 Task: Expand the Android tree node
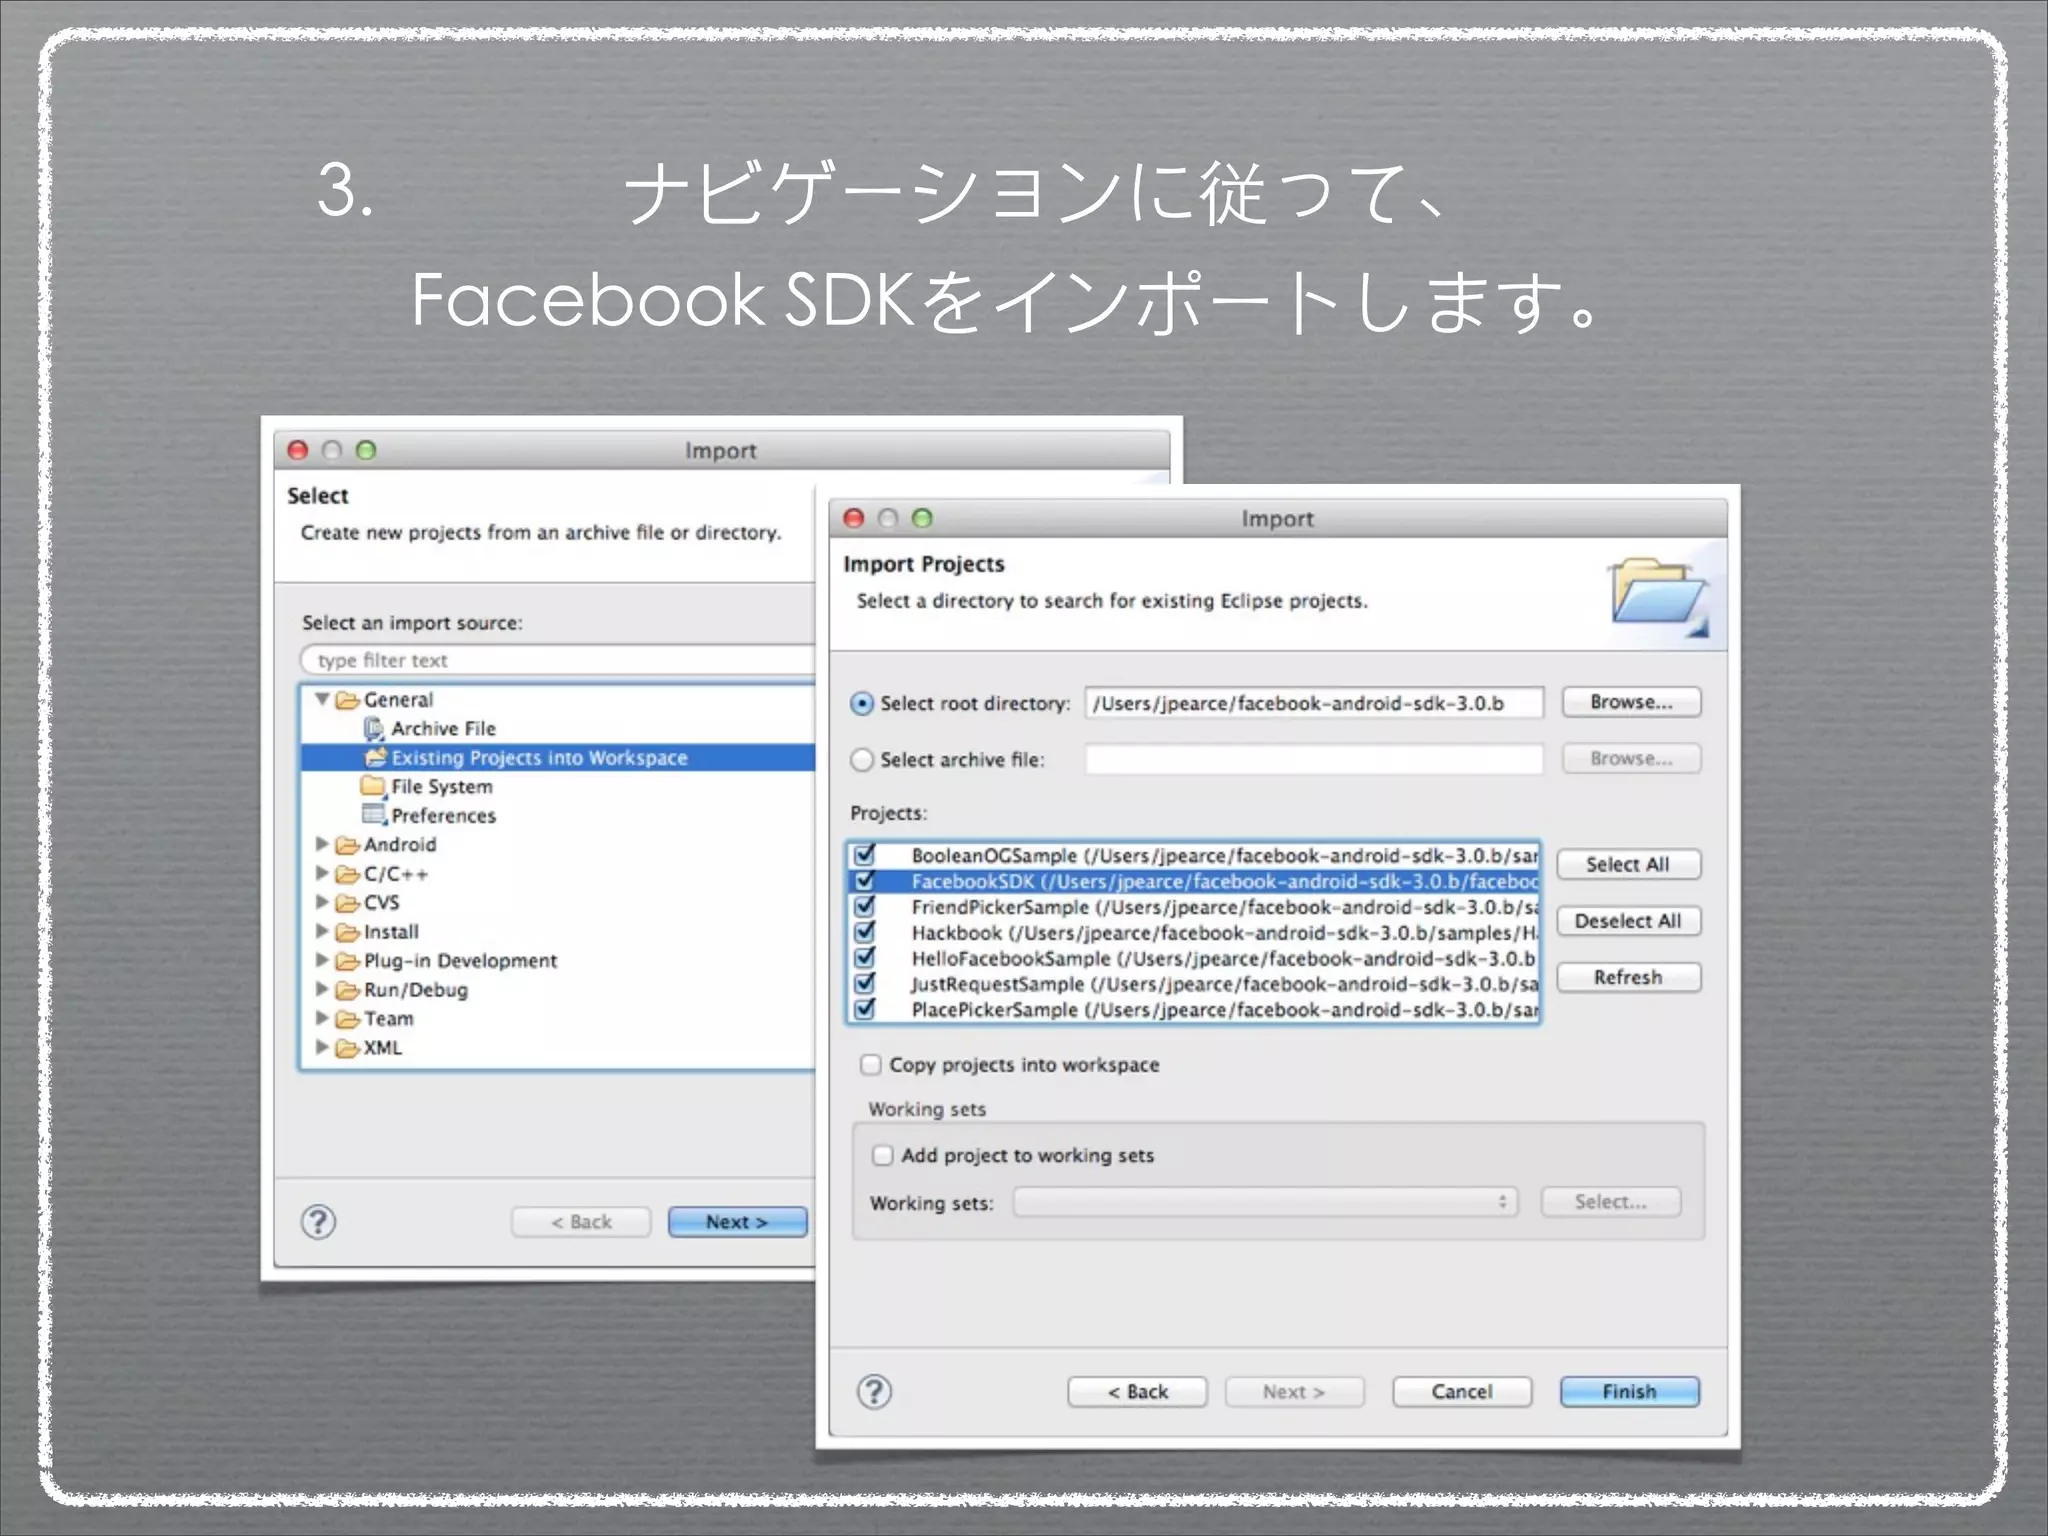[x=322, y=844]
